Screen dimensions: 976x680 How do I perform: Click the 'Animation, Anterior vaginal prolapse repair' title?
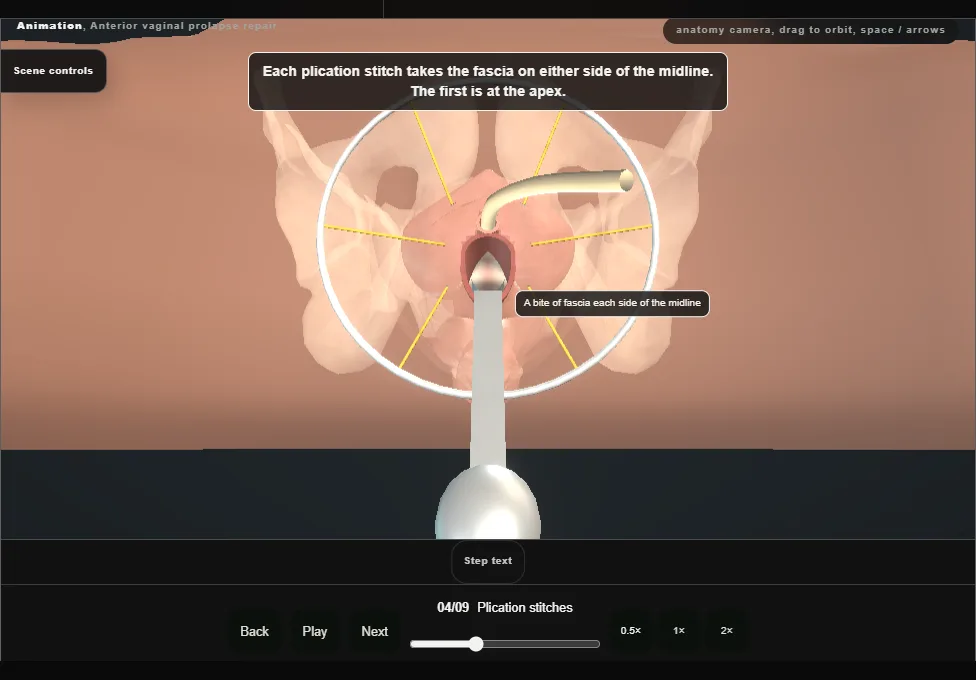pos(146,26)
